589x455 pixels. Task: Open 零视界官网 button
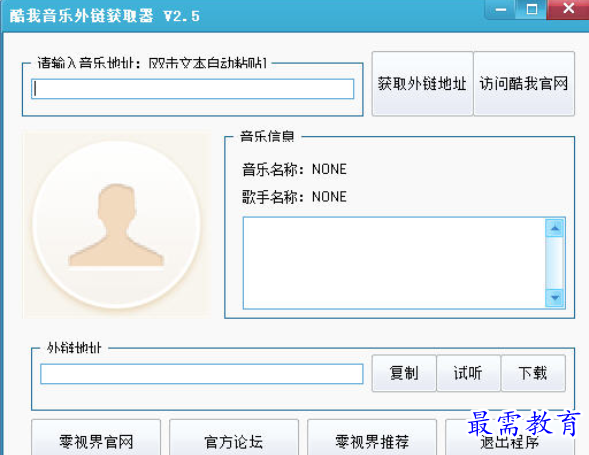[x=96, y=438]
